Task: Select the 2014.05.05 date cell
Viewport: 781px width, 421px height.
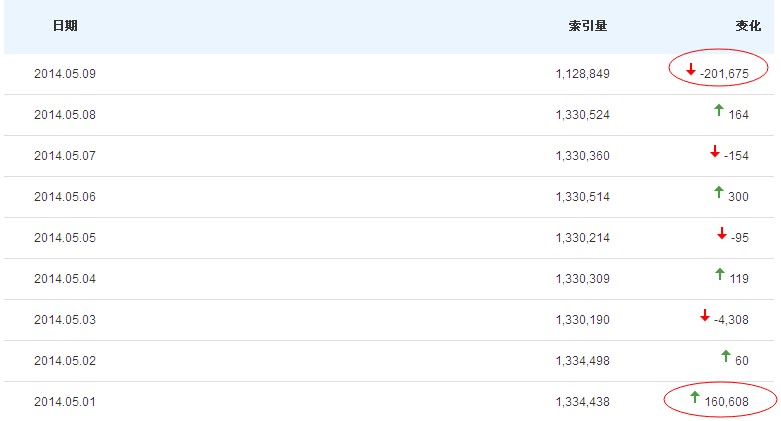Action: 65,238
